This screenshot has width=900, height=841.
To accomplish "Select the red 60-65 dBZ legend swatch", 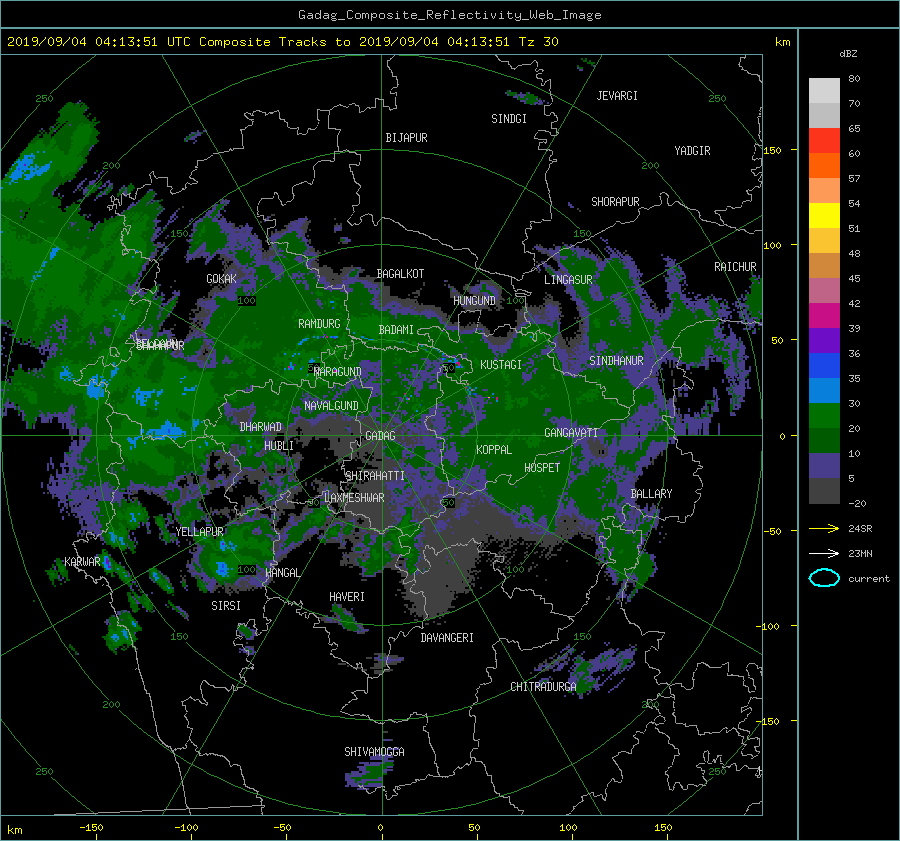I will click(x=824, y=140).
